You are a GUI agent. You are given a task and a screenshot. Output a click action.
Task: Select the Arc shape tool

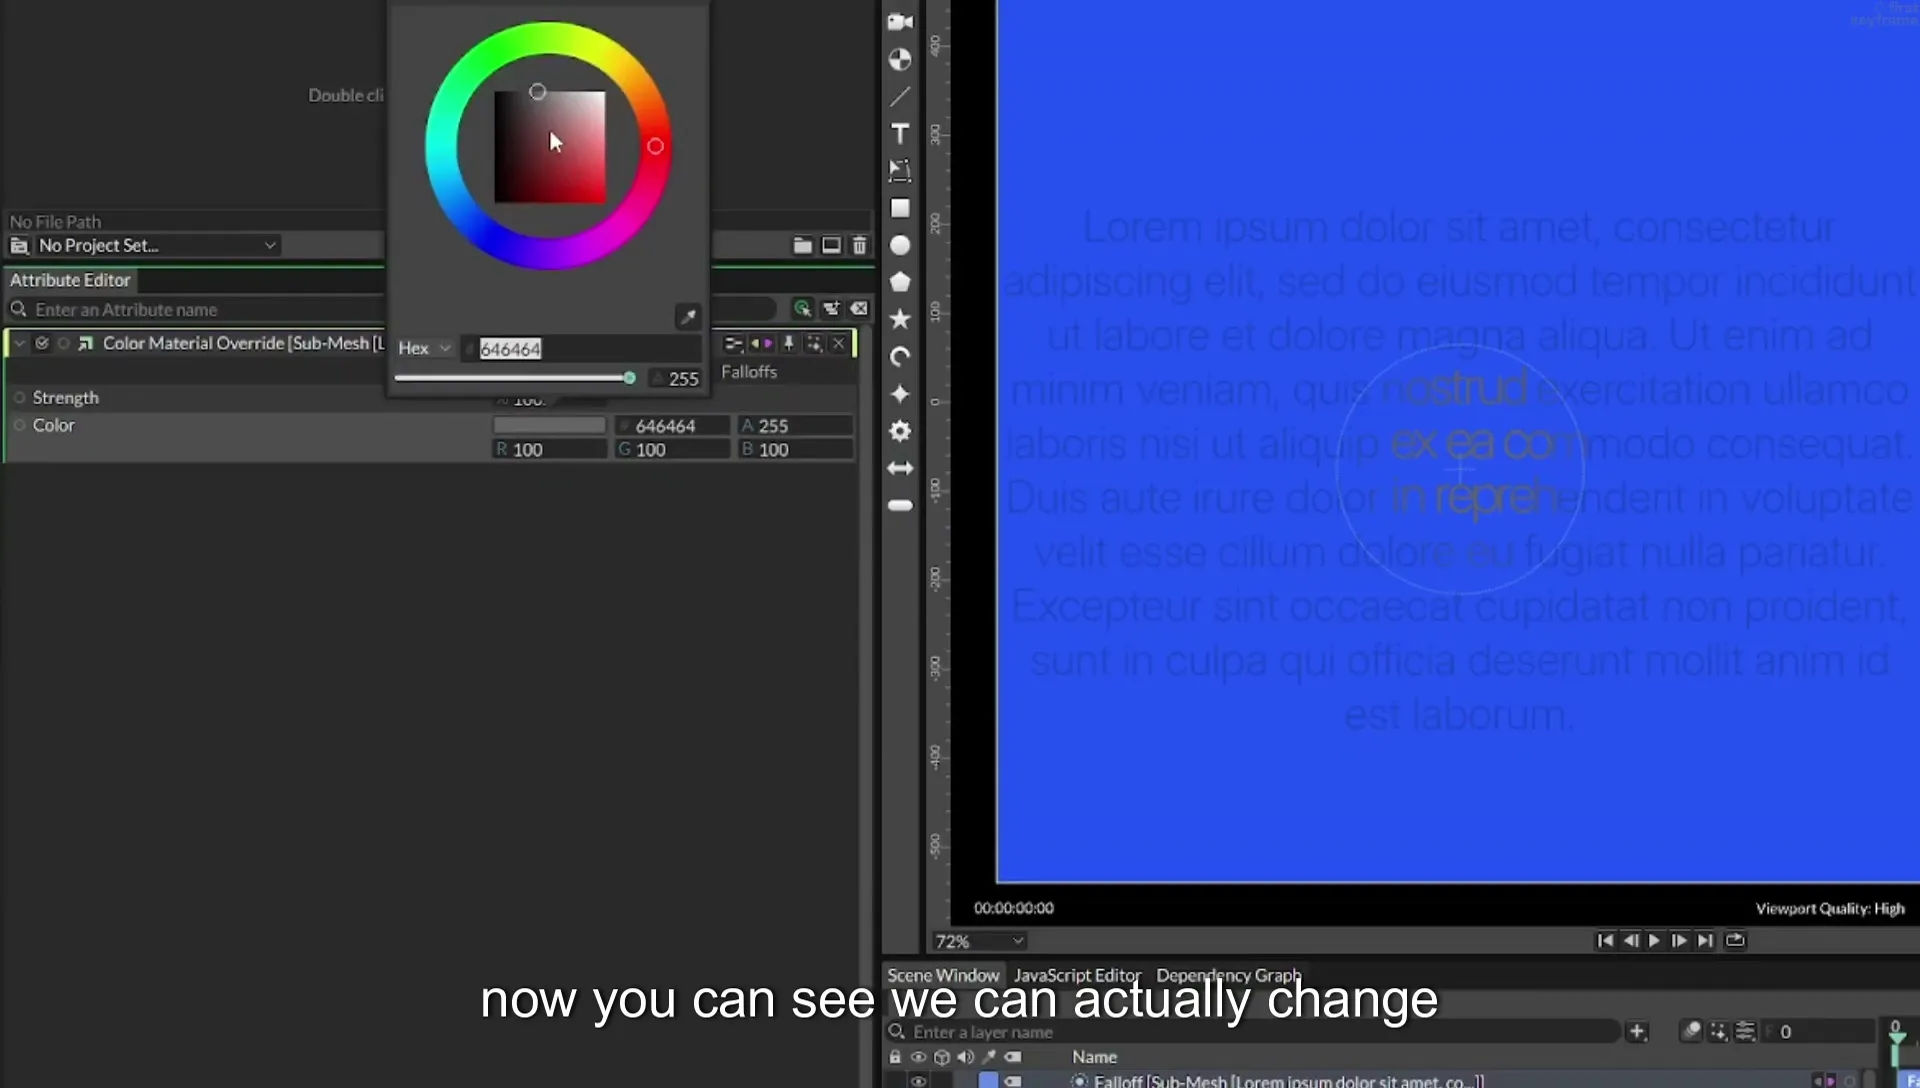pos(900,357)
